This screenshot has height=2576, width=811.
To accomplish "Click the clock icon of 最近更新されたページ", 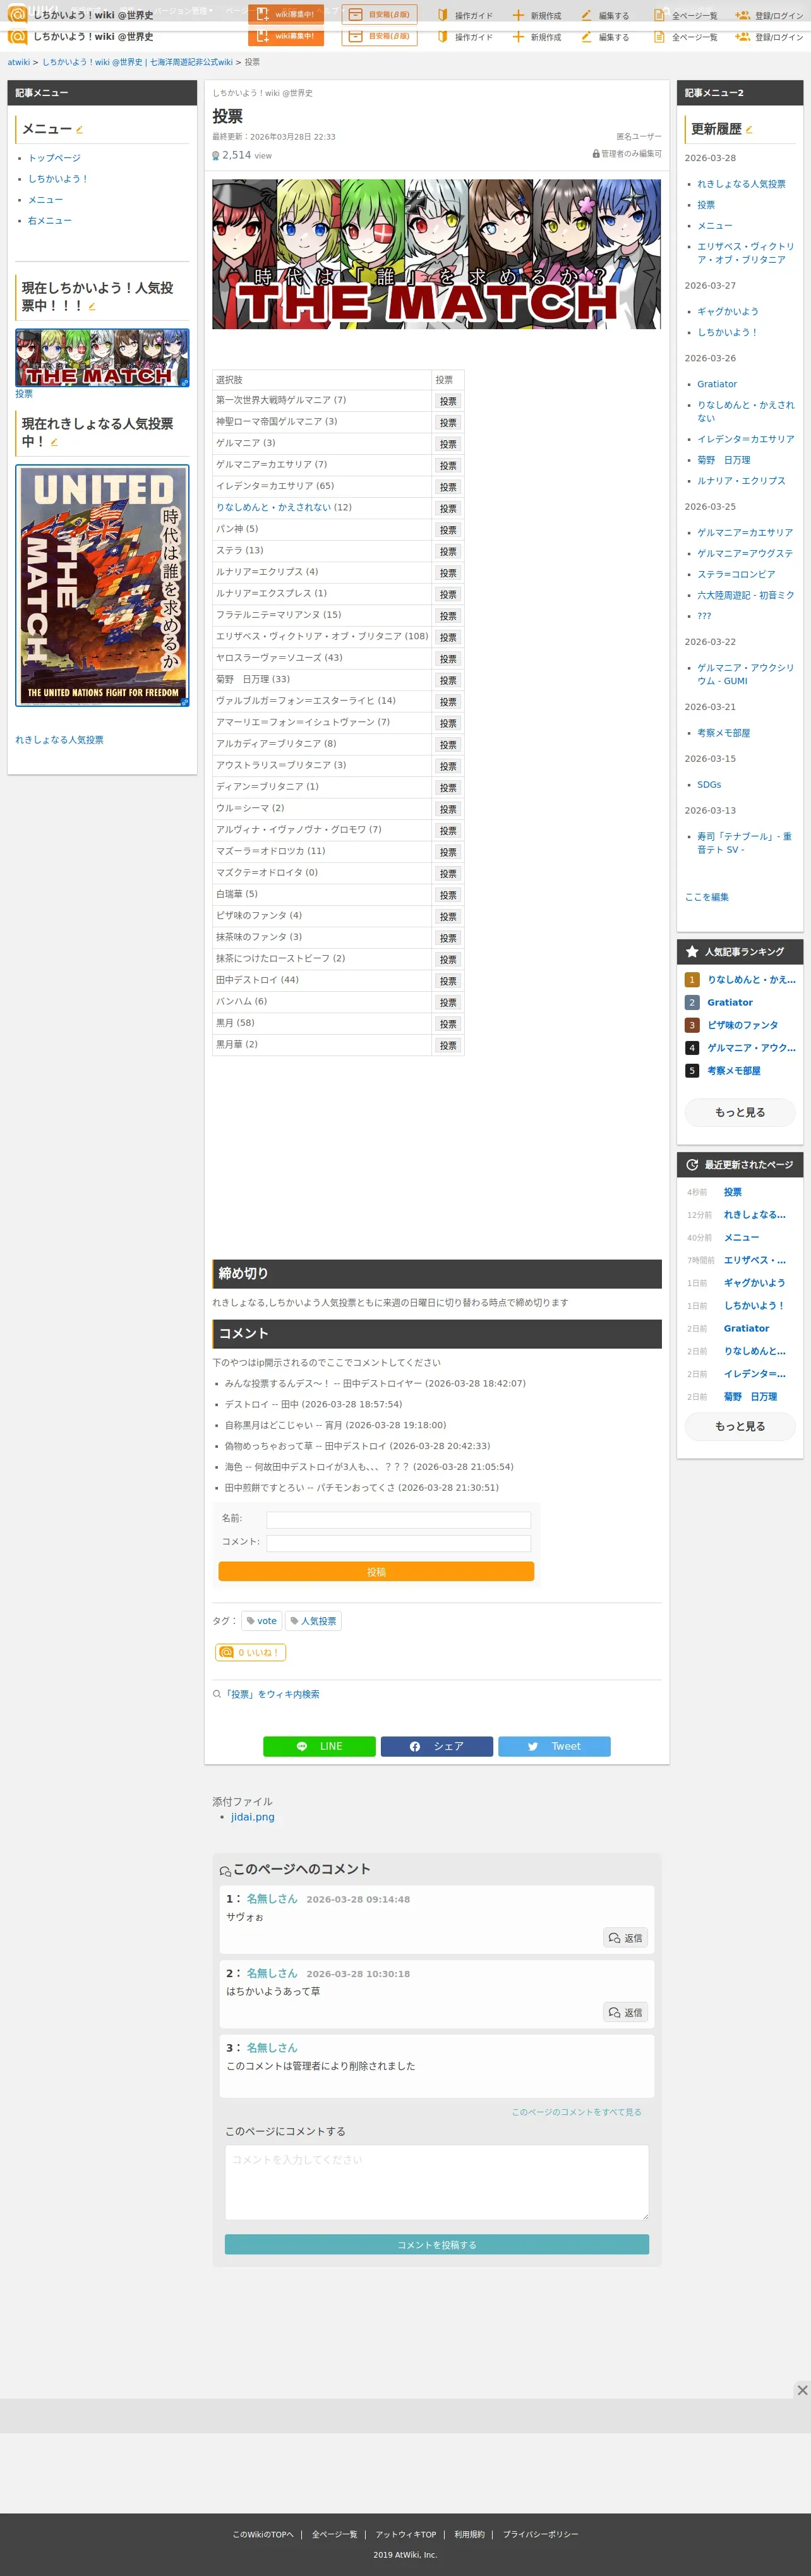I will pos(692,1164).
